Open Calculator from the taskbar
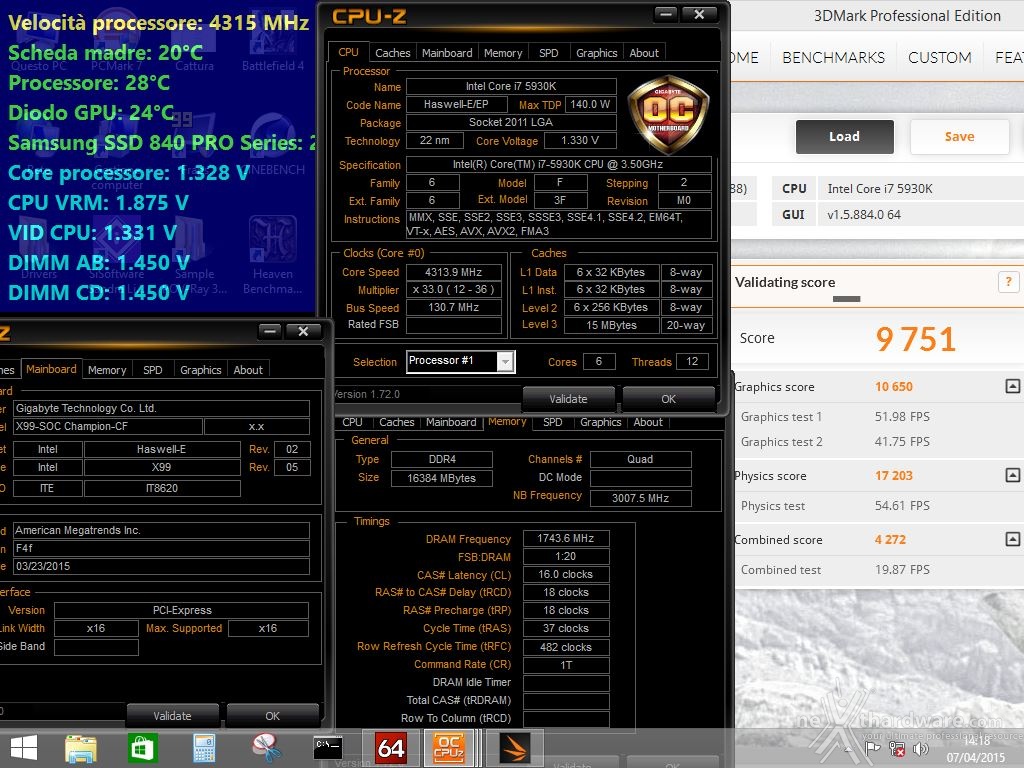The image size is (1024, 768). coord(204,748)
